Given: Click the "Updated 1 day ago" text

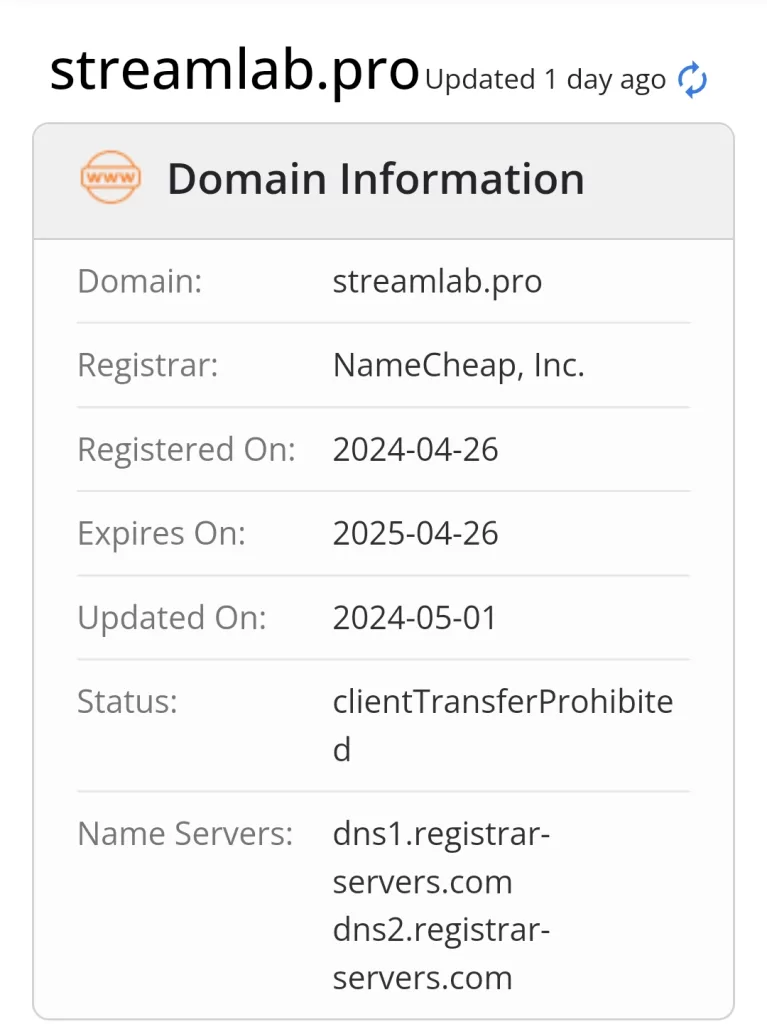Looking at the screenshot, I should (x=545, y=80).
